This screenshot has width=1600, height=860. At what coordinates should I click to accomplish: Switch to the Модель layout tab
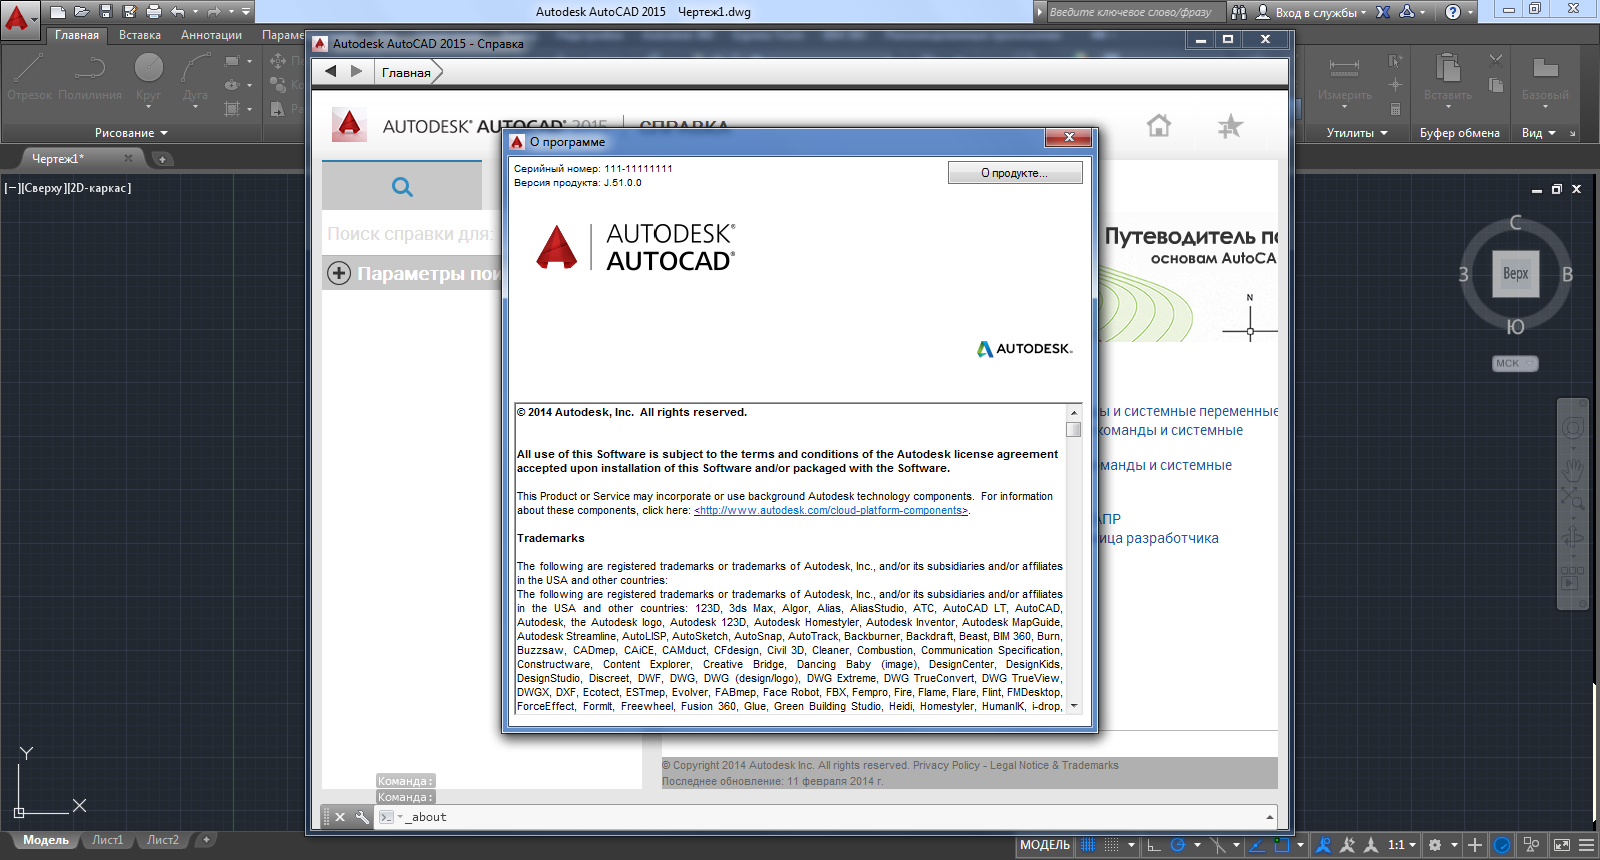[x=46, y=840]
